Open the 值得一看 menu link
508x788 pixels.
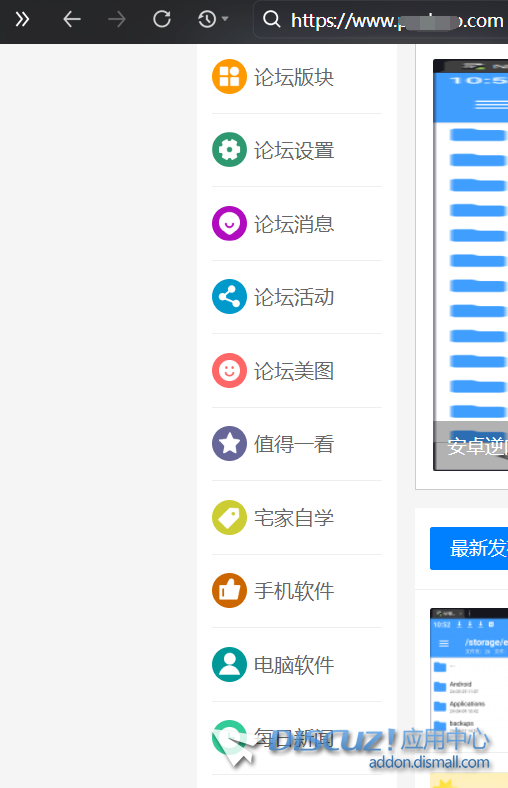coord(294,444)
